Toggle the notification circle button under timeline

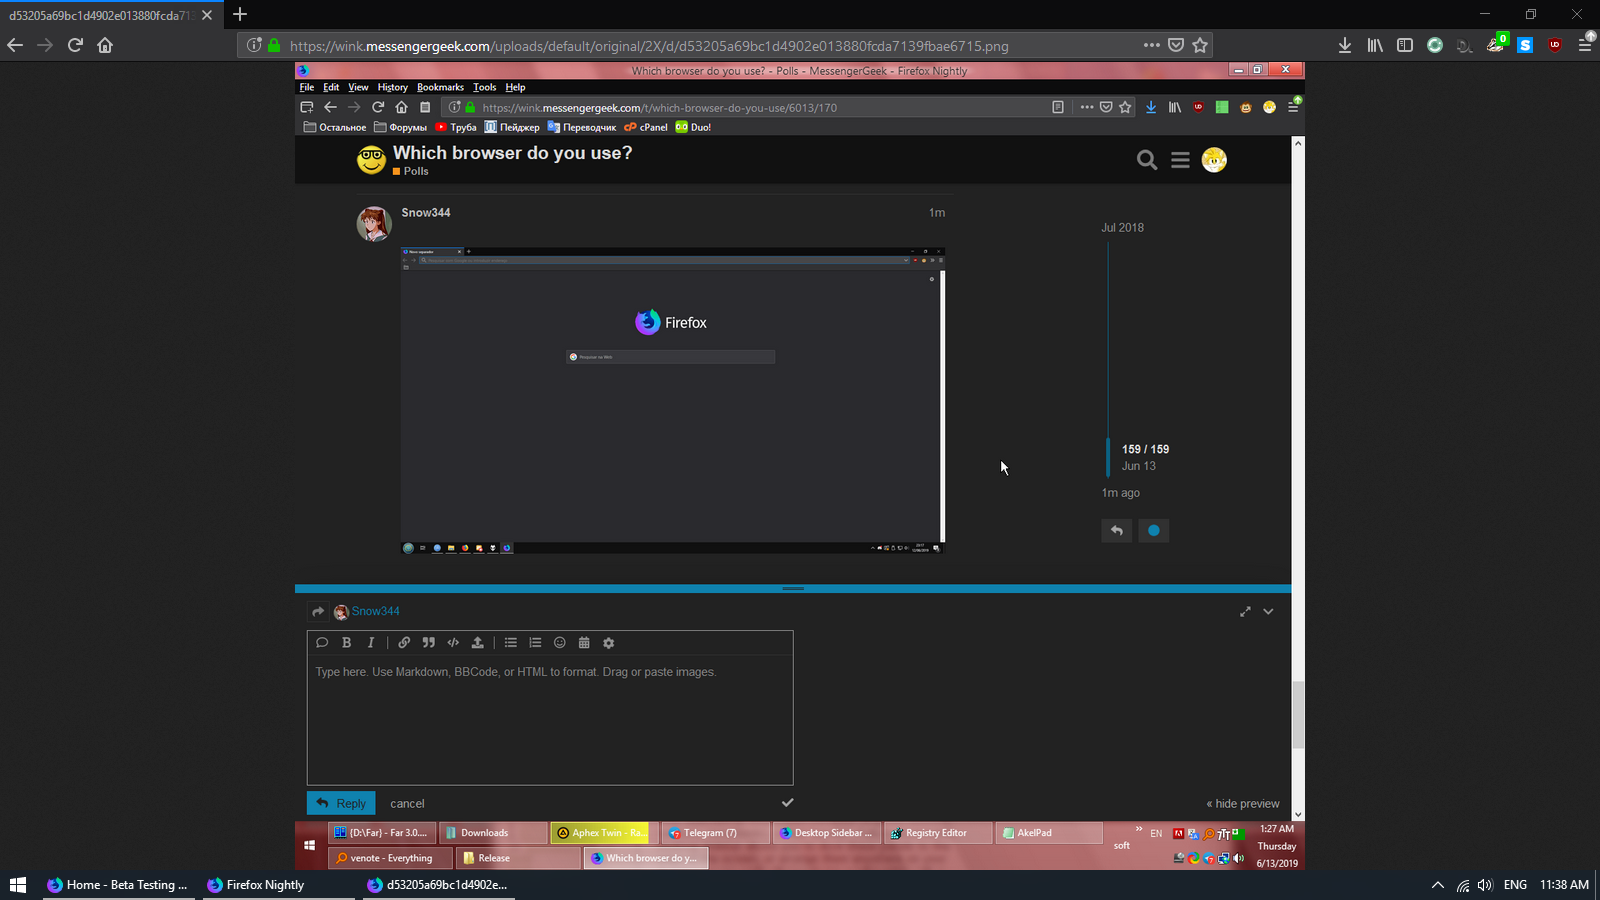1154,530
